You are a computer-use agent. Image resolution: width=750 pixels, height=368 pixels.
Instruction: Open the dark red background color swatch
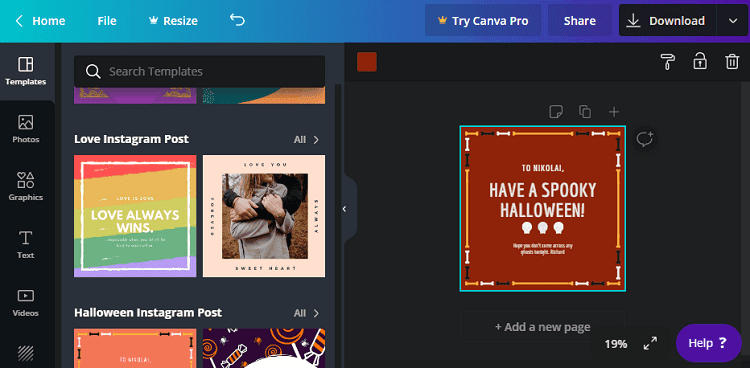pyautogui.click(x=367, y=62)
